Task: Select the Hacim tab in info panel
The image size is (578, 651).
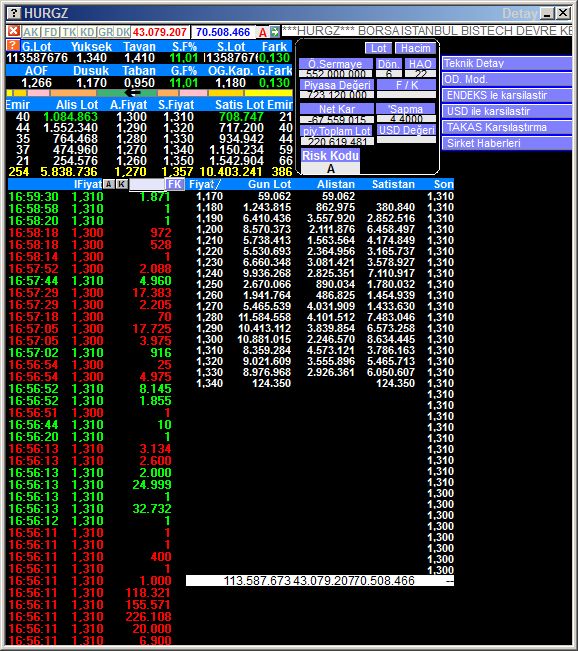Action: [416, 48]
